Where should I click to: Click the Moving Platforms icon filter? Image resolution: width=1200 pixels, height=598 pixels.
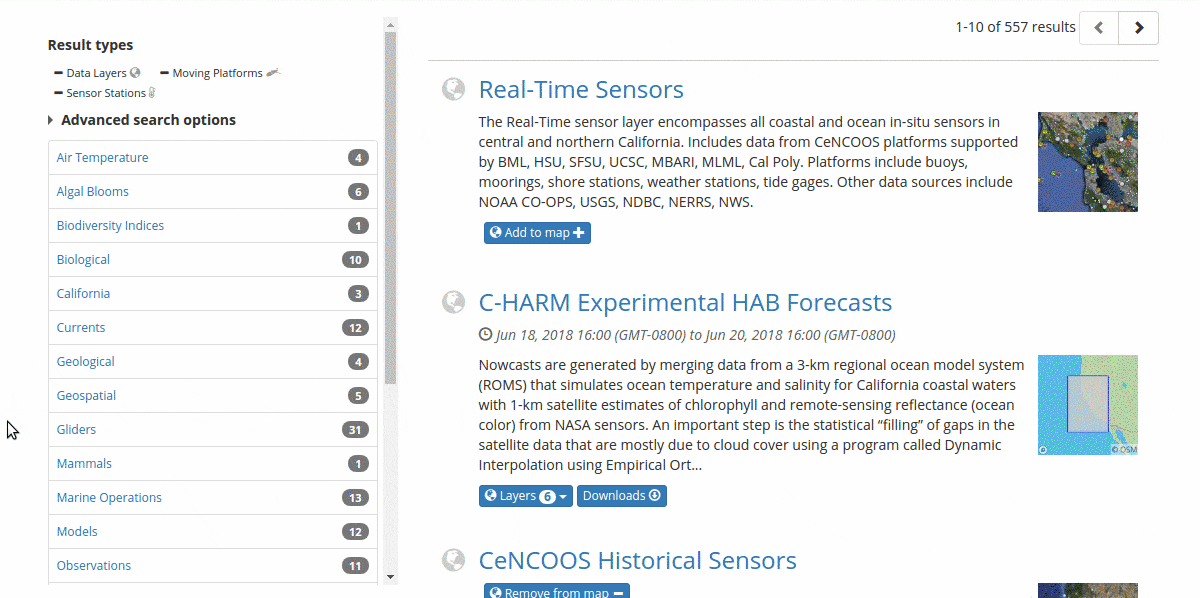pos(274,72)
